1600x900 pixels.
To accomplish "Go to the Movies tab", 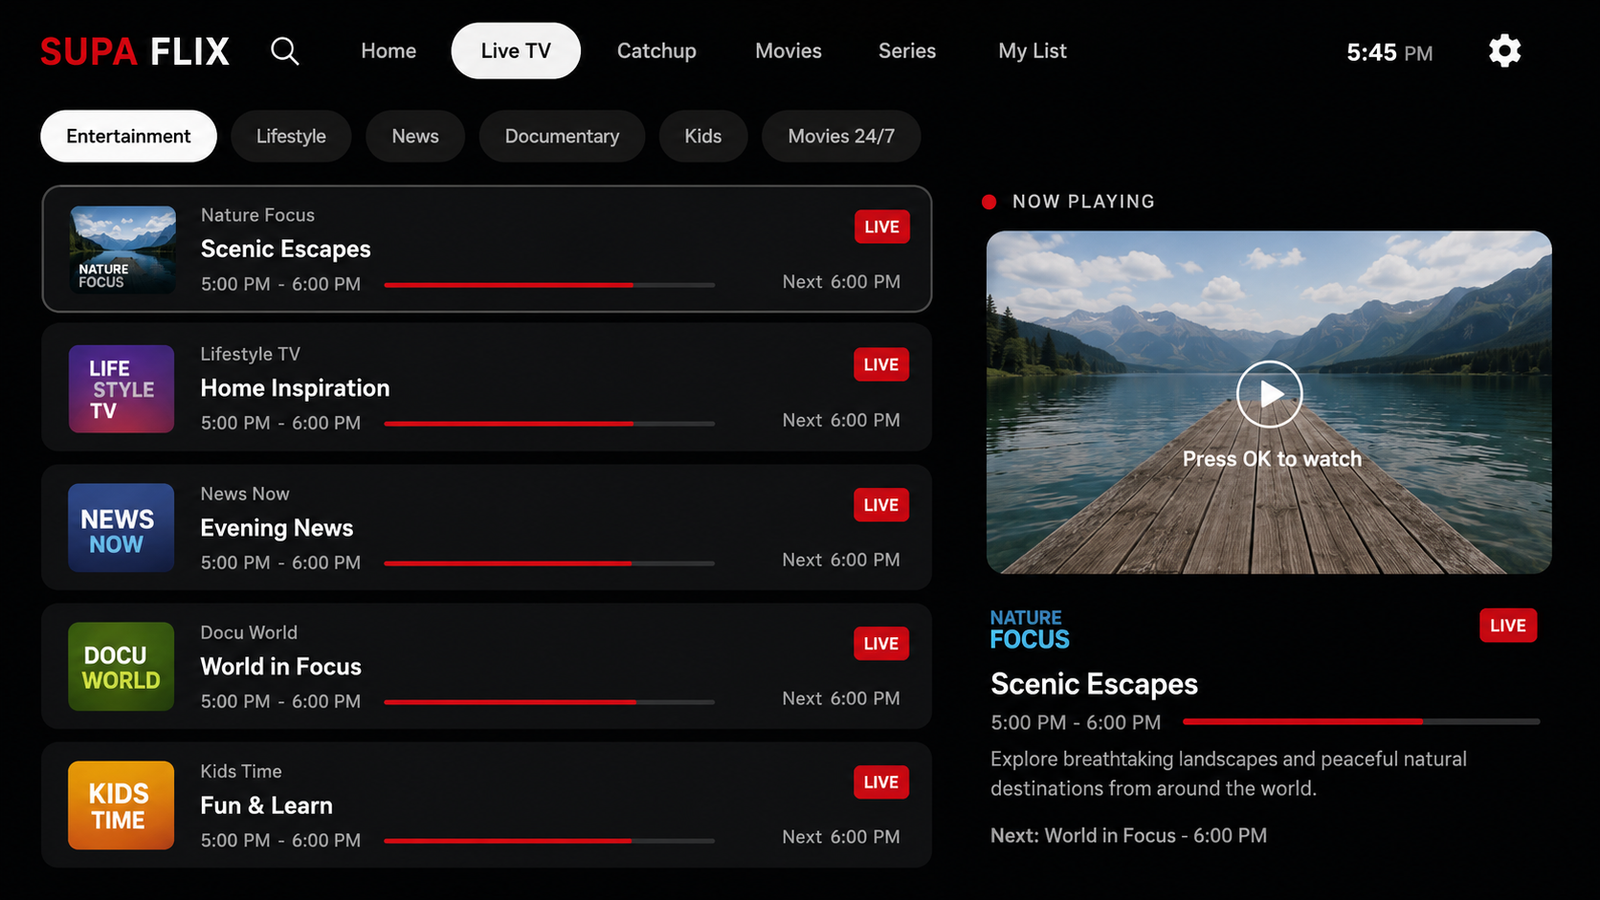I will point(788,51).
